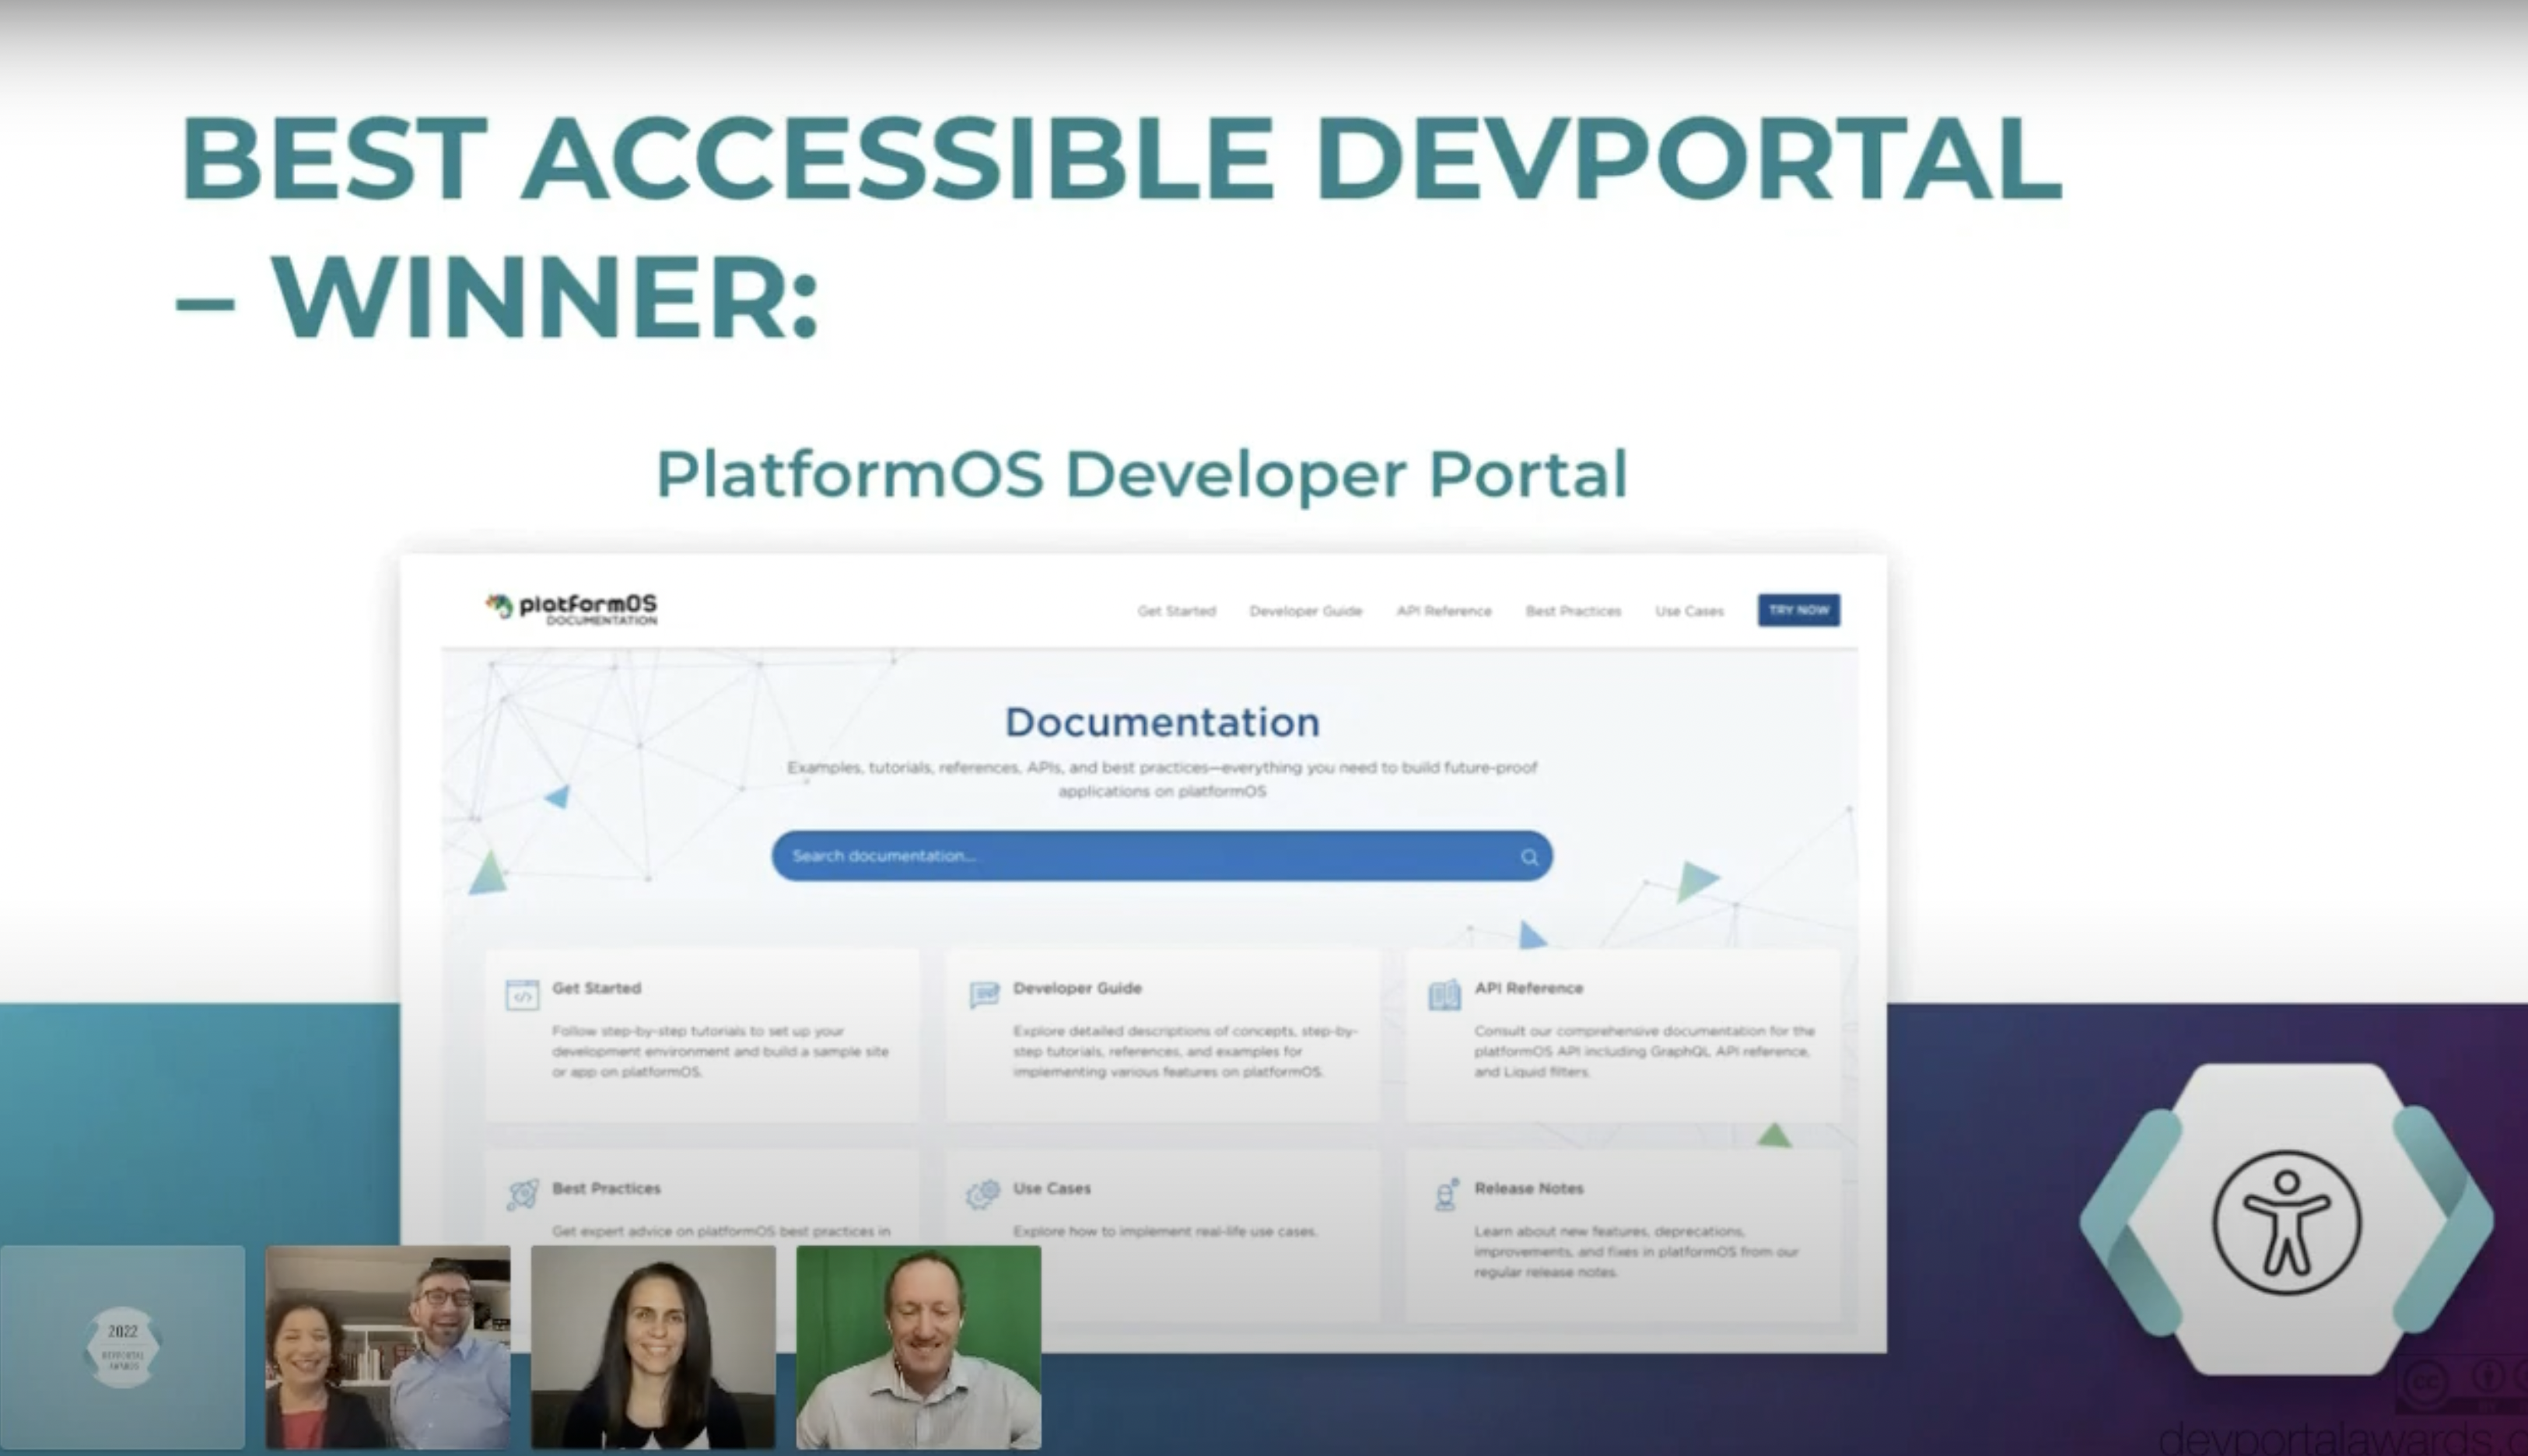The image size is (2528, 1456).
Task: Open the Release Notes card title
Action: pos(1528,1188)
